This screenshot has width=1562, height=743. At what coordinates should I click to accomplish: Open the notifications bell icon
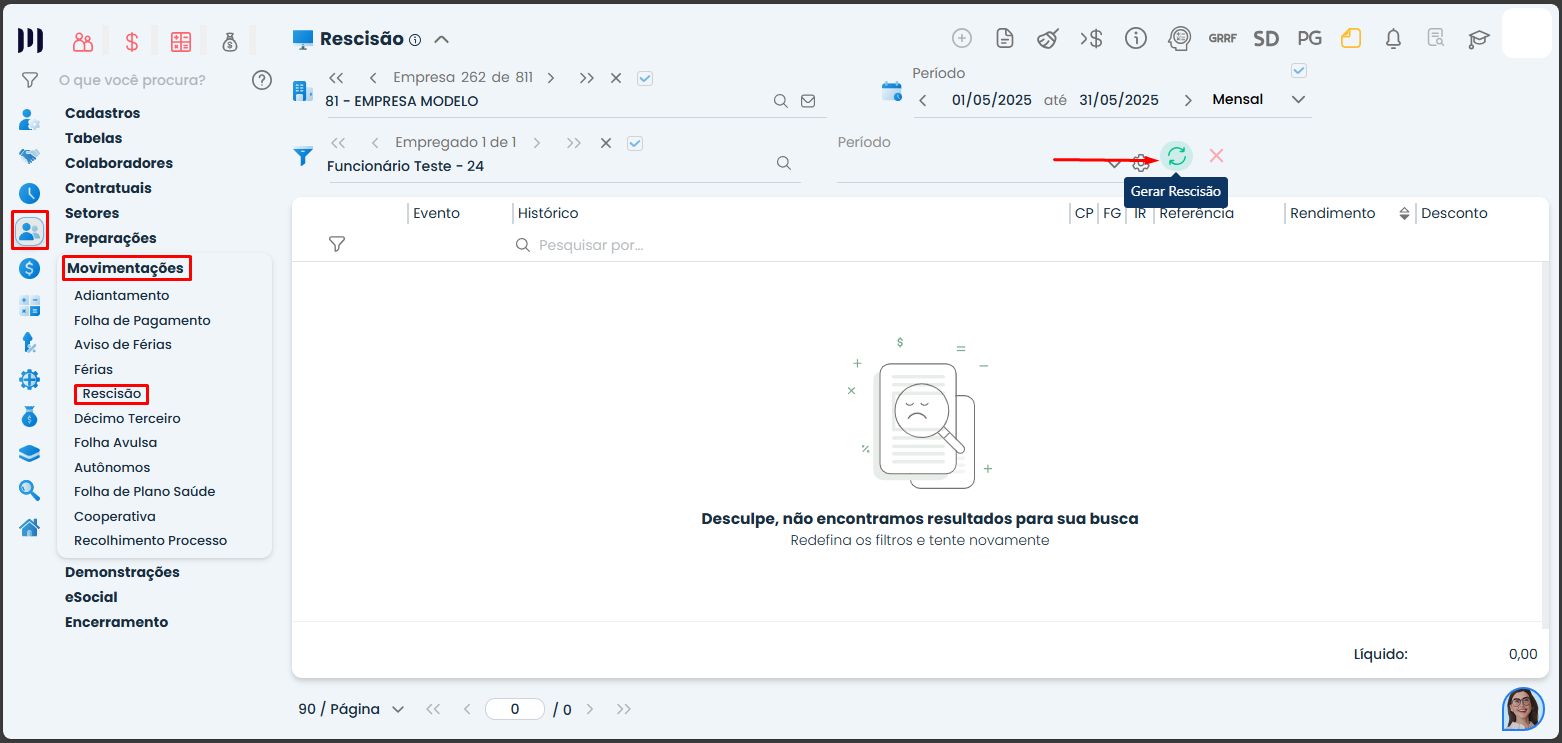(1393, 39)
